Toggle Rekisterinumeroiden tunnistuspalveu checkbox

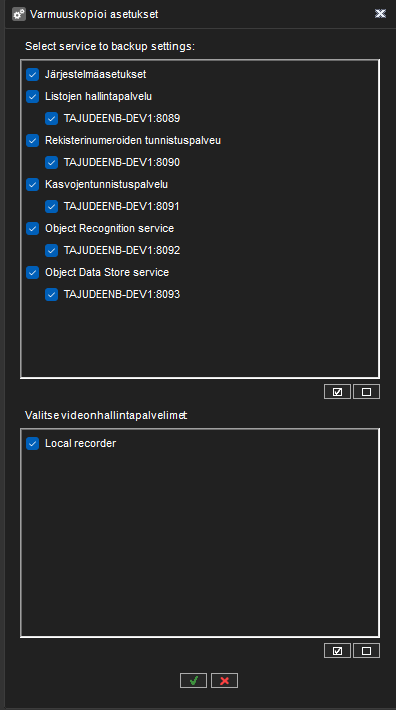pos(33,140)
